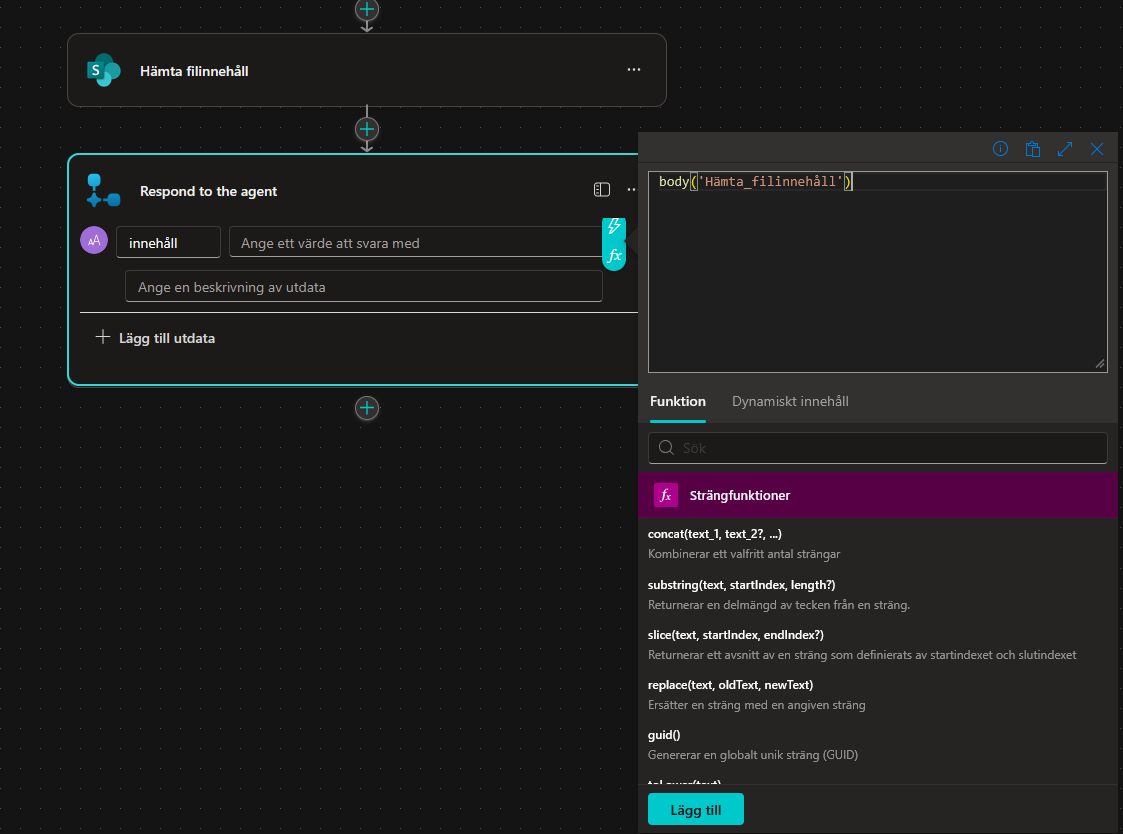Image resolution: width=1123 pixels, height=834 pixels.
Task: Close the expression editor panel
Action: pos(1097,148)
